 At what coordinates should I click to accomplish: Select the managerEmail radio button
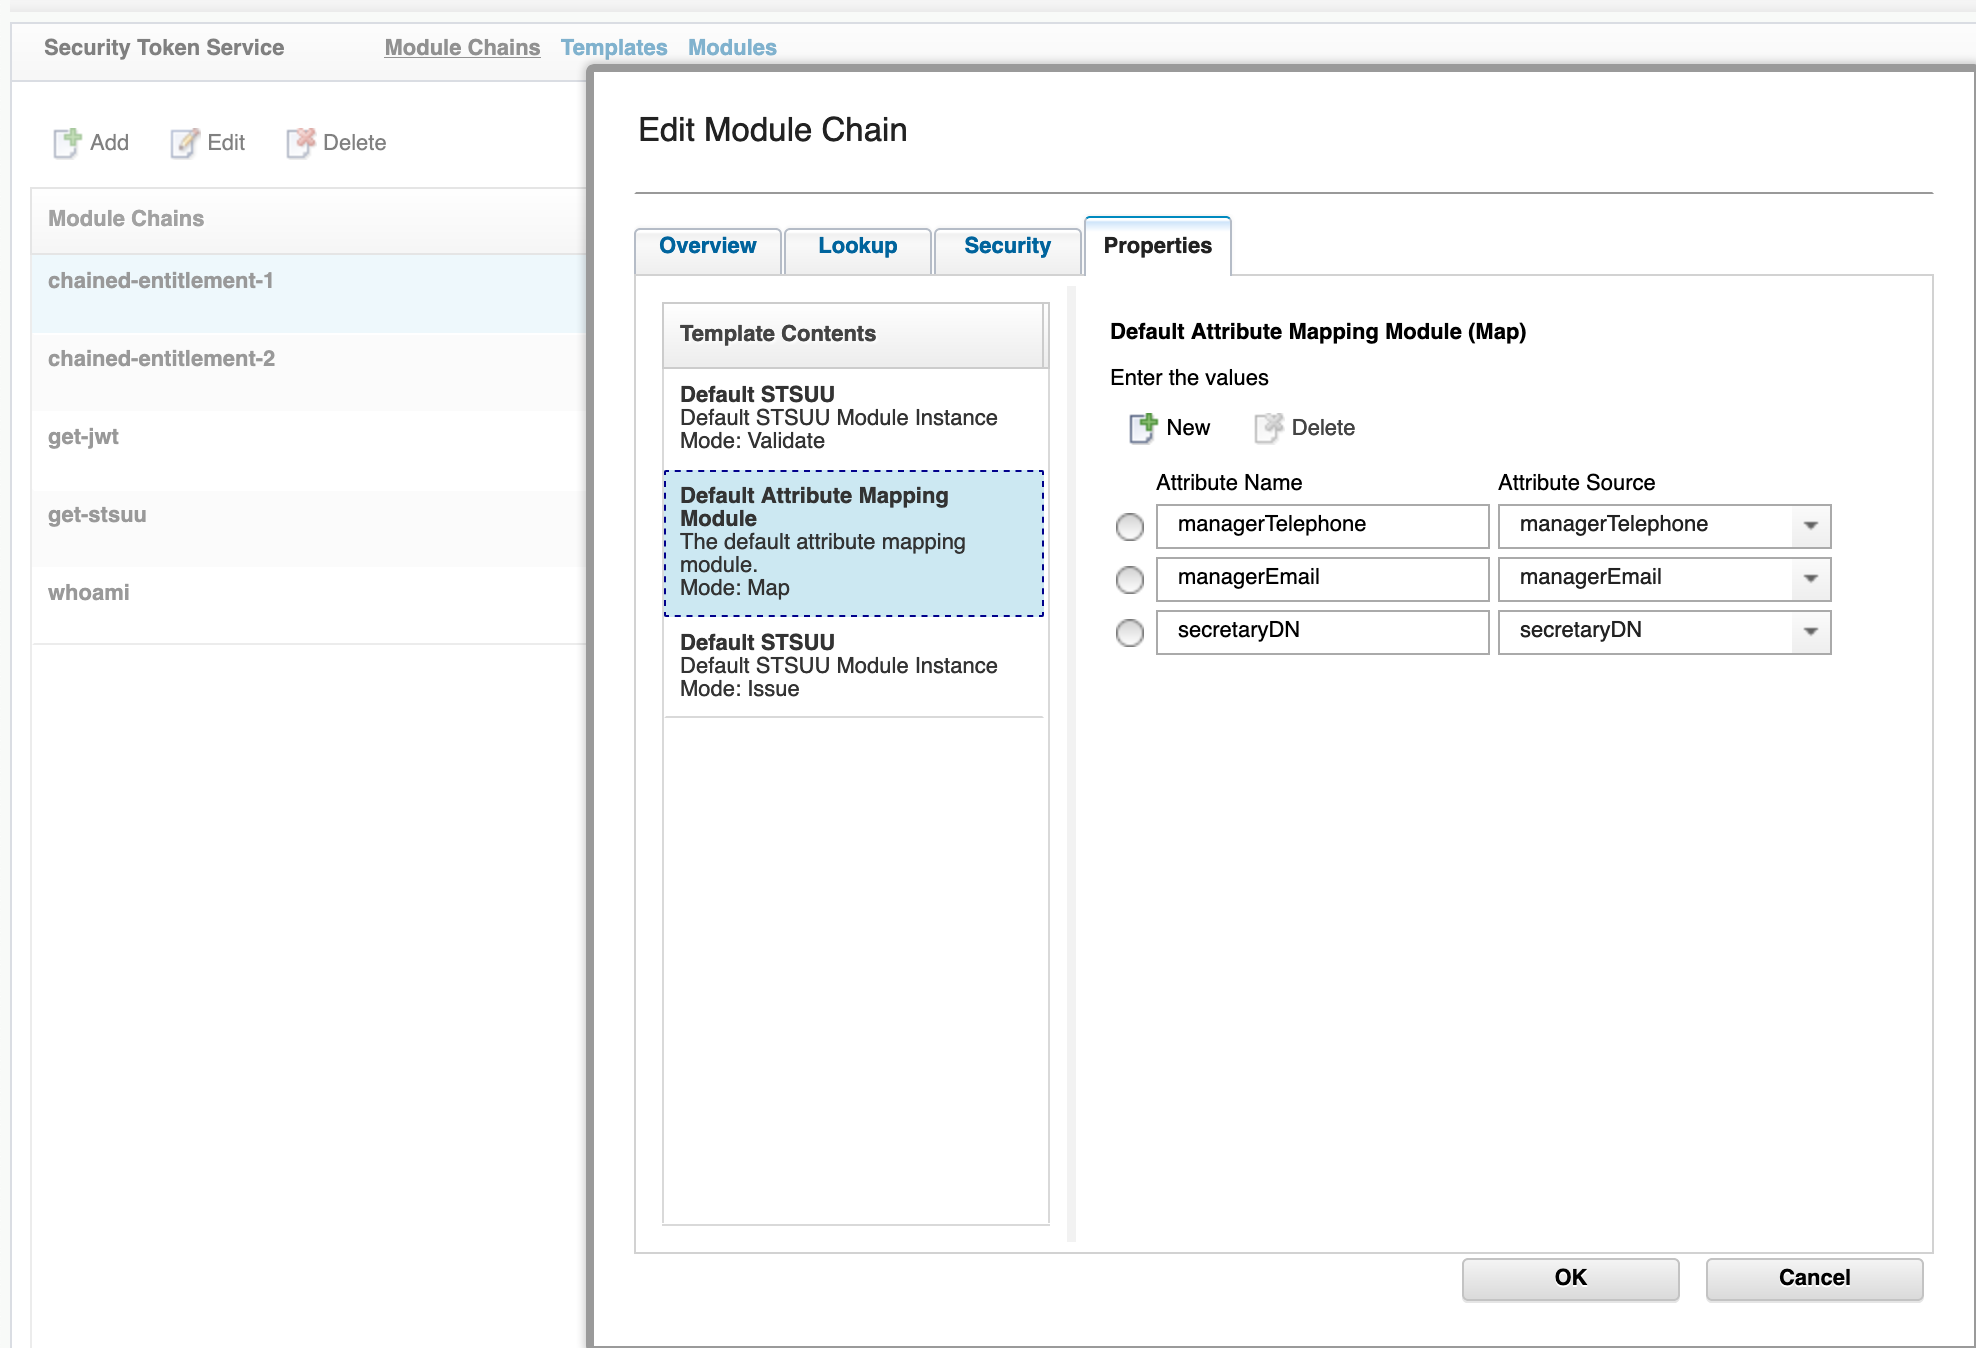1130,580
